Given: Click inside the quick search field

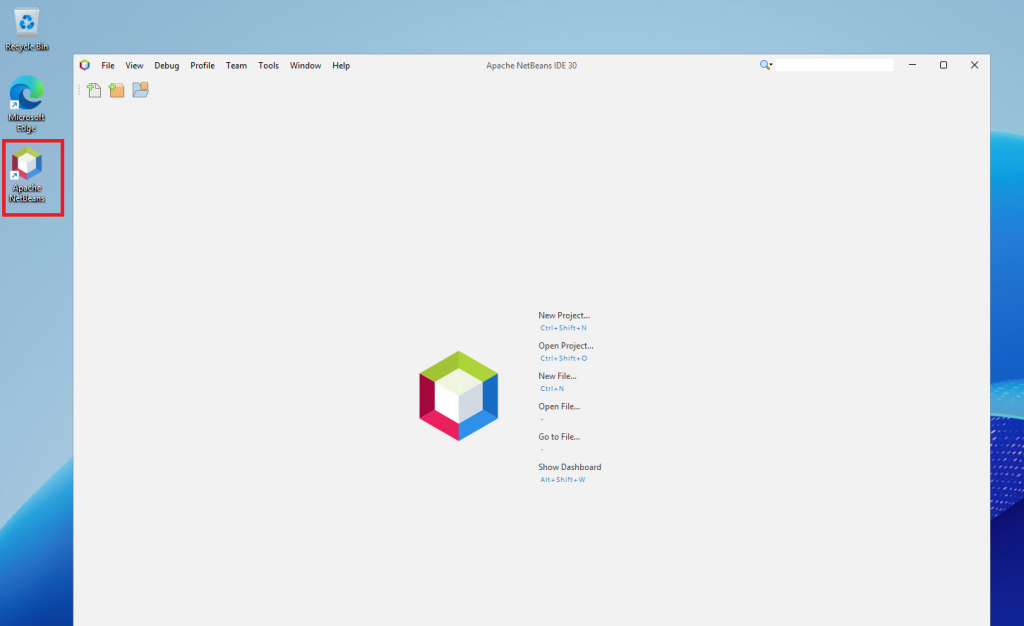Looking at the screenshot, I should (x=834, y=65).
